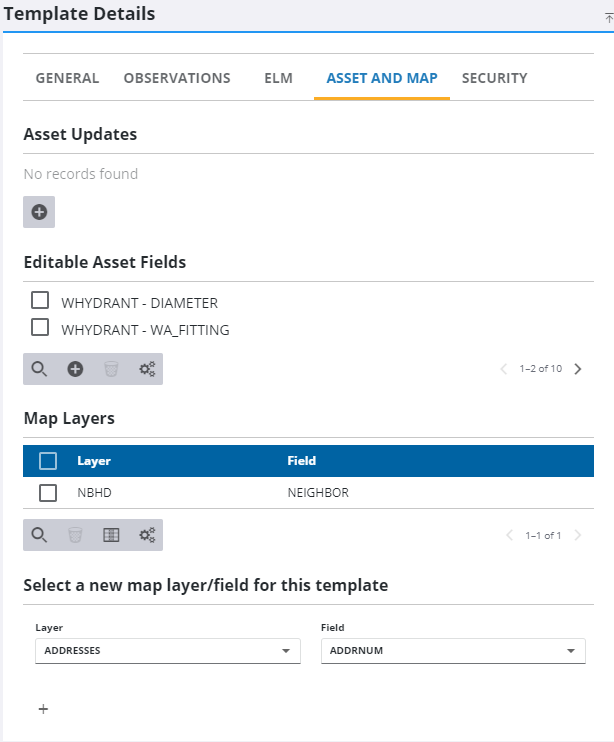Image resolution: width=614 pixels, height=742 pixels.
Task: Open the Security tab
Action: coord(494,78)
